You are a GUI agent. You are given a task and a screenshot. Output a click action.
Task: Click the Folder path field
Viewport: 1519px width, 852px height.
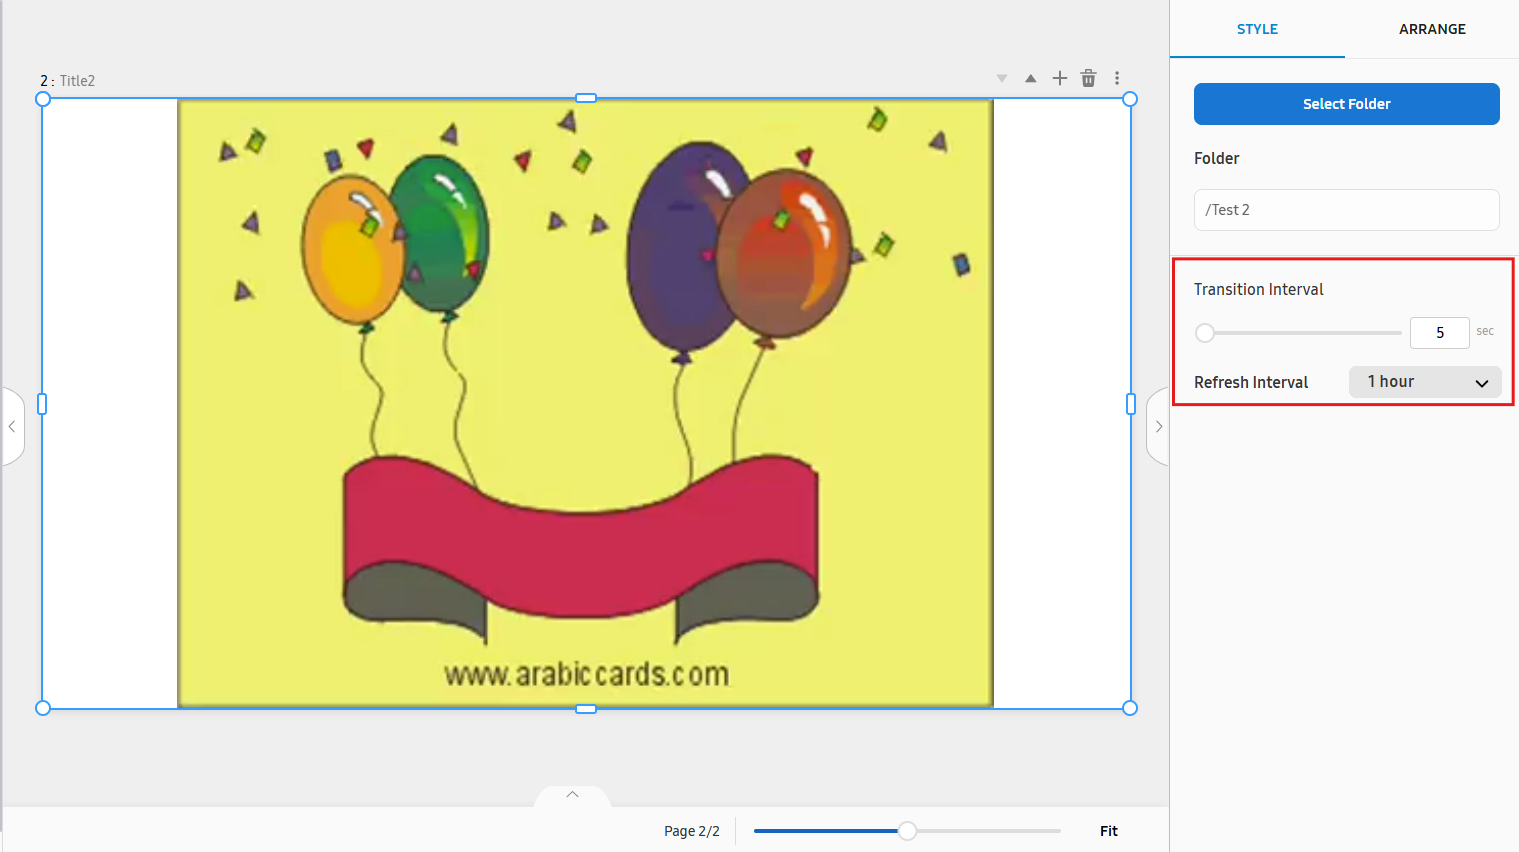(1346, 210)
